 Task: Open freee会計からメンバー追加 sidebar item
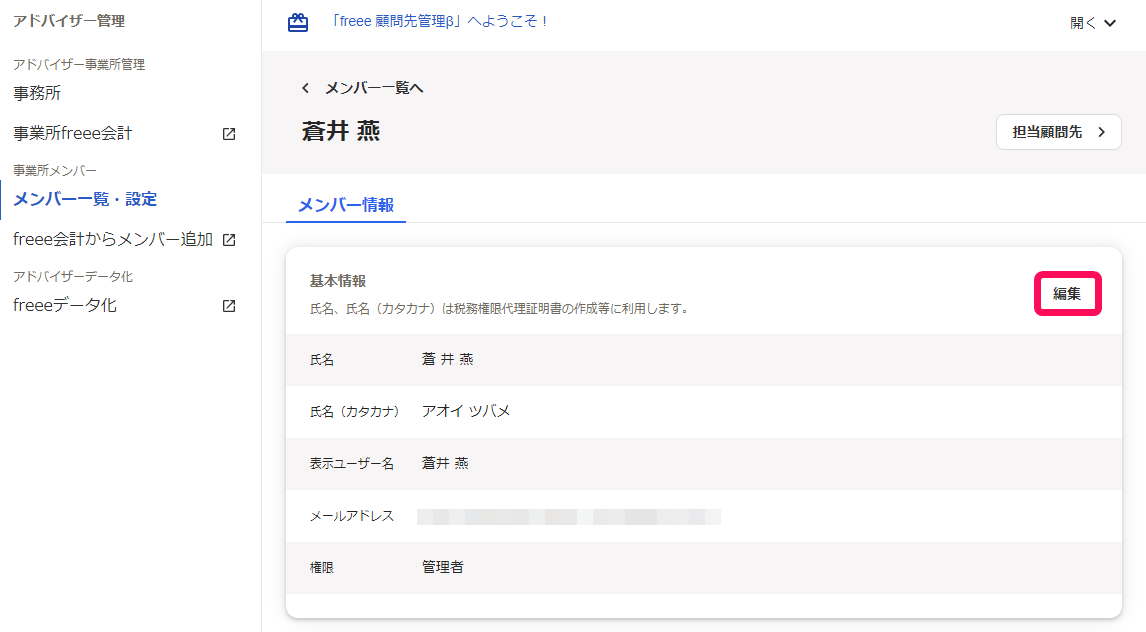(113, 240)
